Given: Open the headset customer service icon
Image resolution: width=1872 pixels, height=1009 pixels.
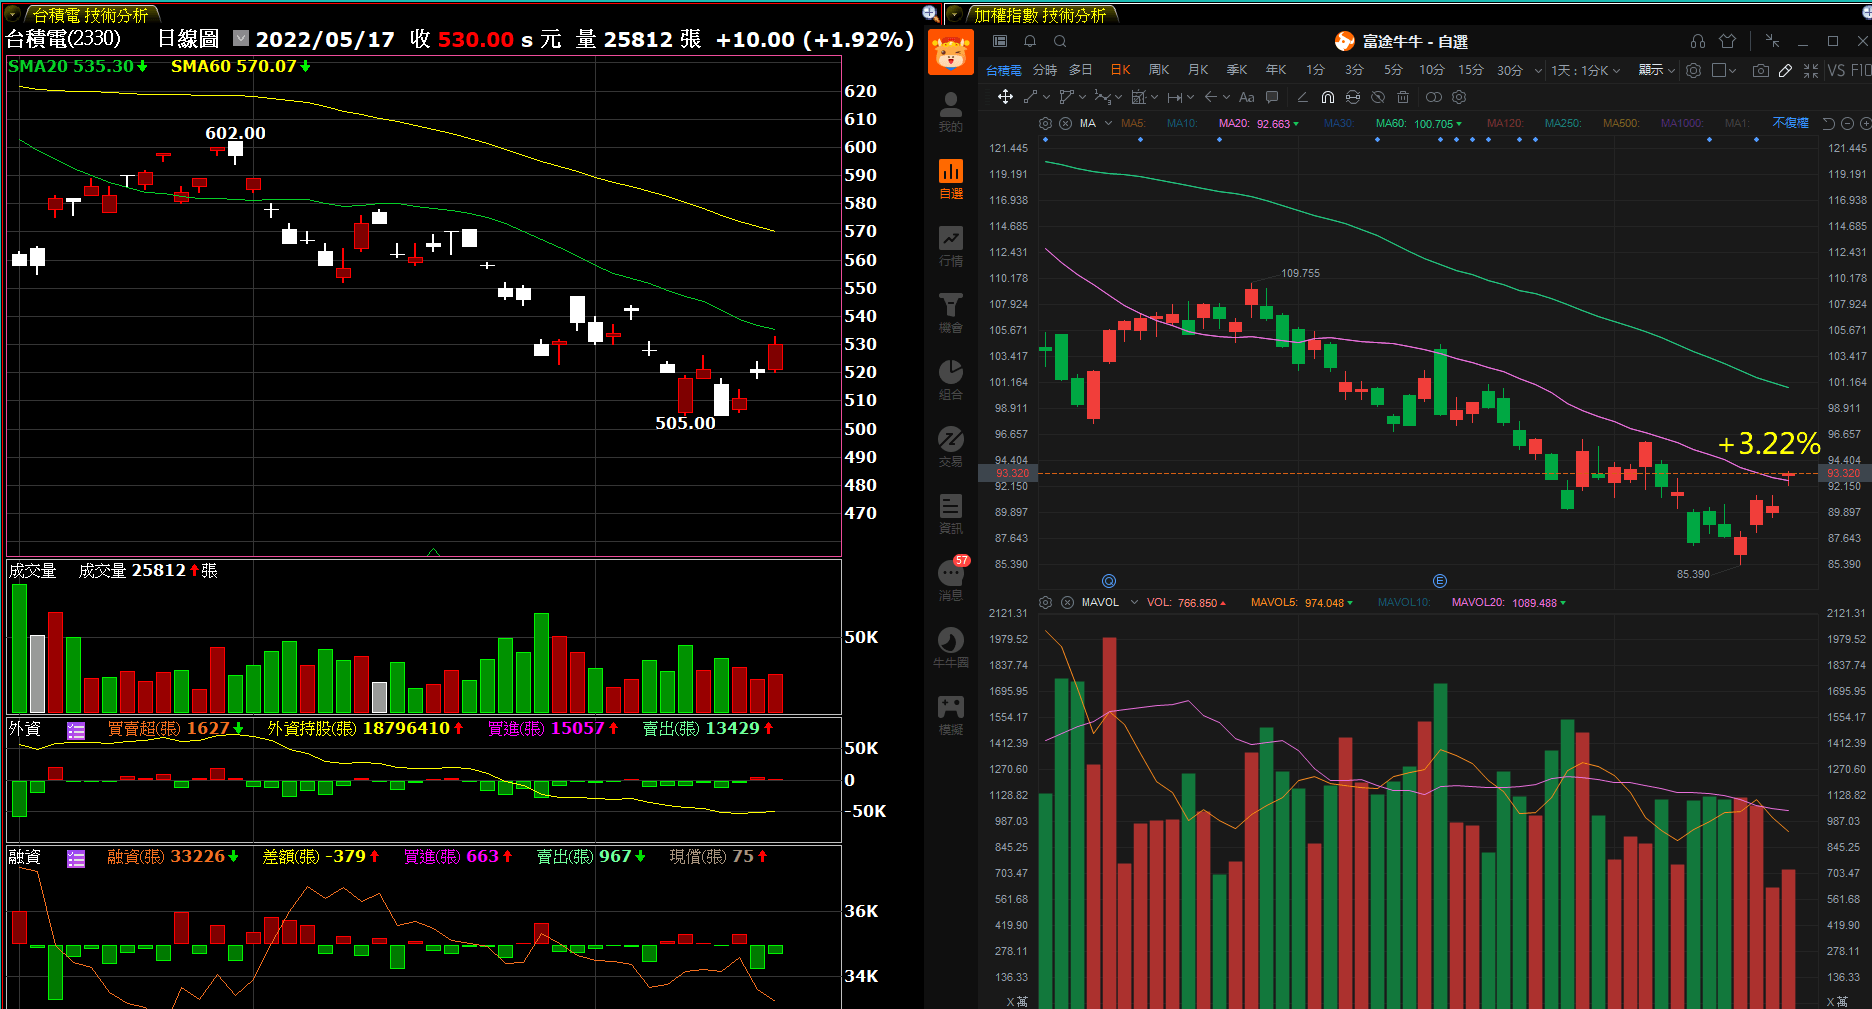Looking at the screenshot, I should 1698,41.
